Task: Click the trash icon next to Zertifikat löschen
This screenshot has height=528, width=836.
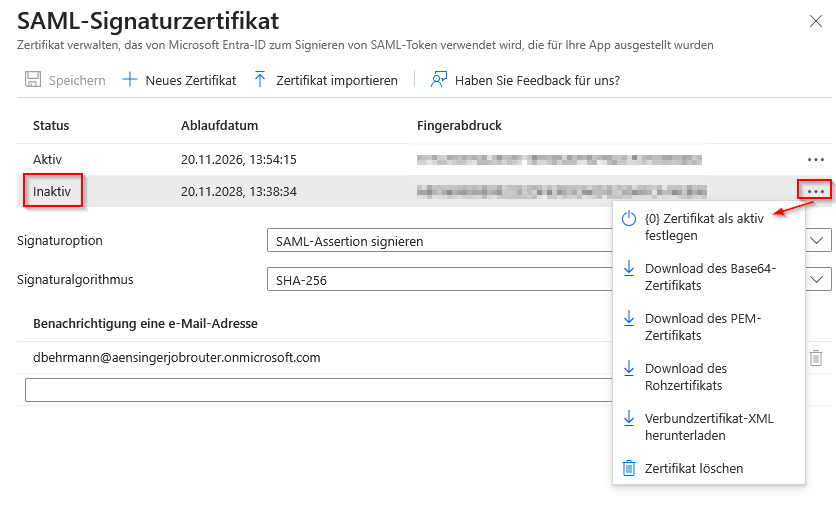Action: 629,468
